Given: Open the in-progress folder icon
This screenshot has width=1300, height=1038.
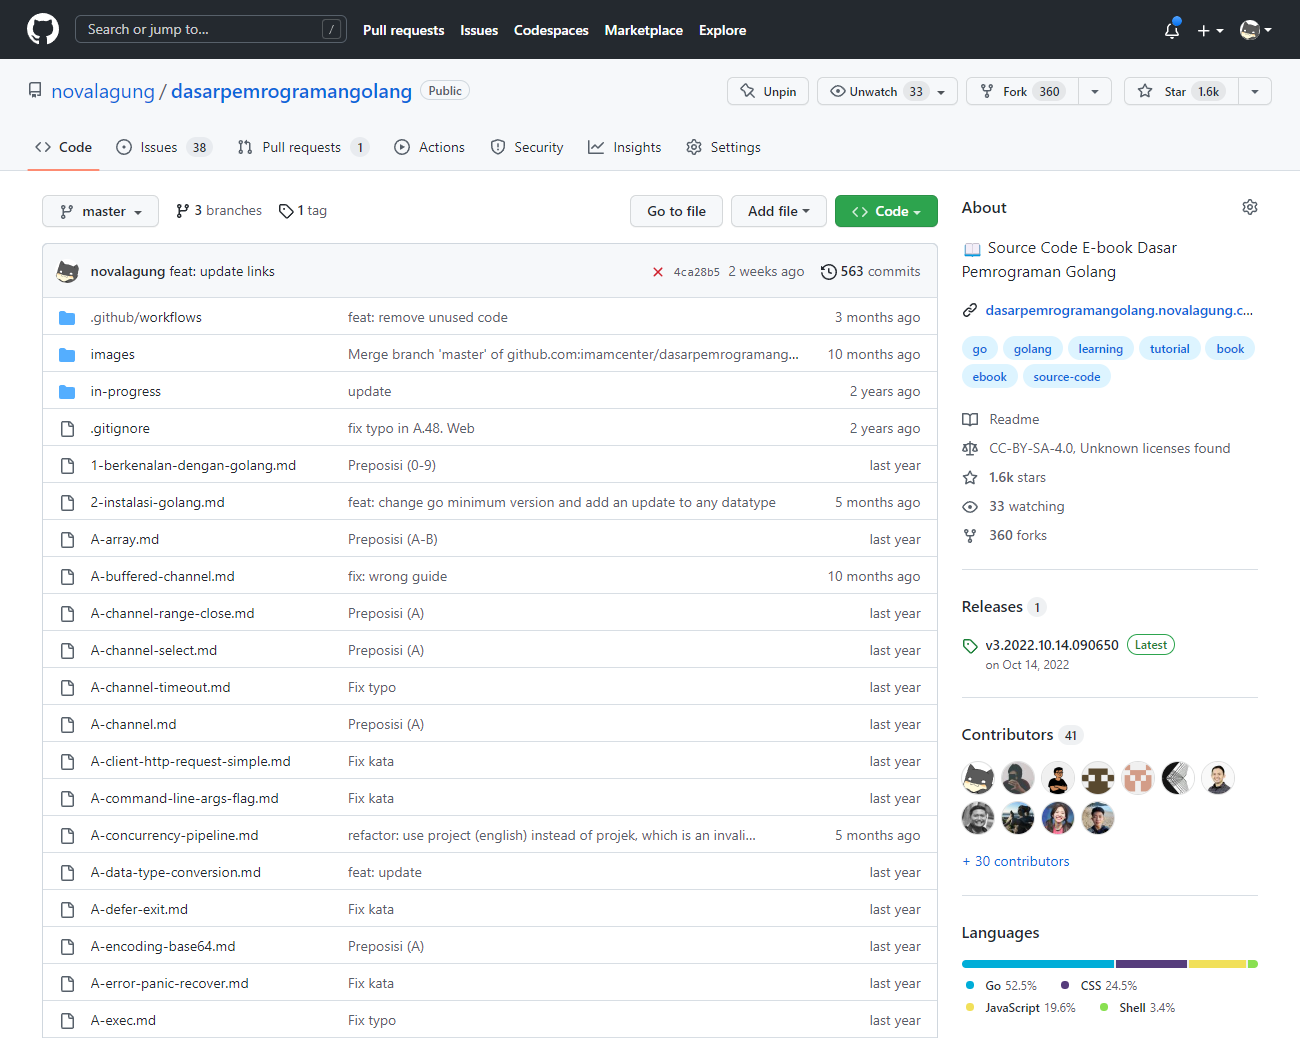Looking at the screenshot, I should tap(67, 392).
